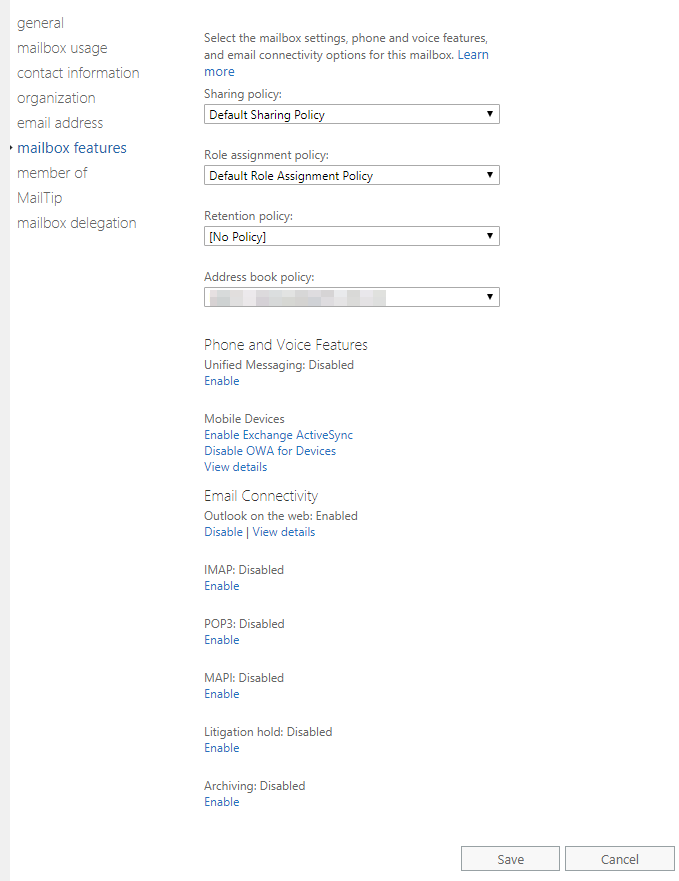This screenshot has height=881, width=679.
Task: Disable Outlook on the web
Action: point(223,532)
